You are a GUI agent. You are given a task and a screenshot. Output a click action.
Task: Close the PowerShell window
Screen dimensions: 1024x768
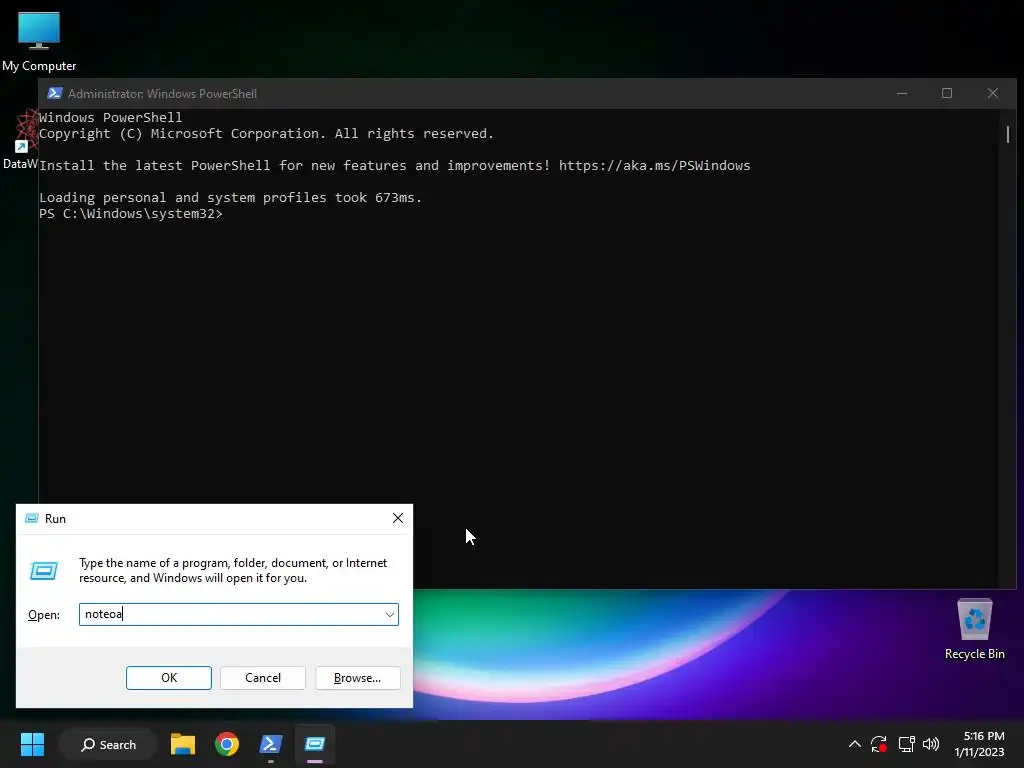(x=993, y=93)
